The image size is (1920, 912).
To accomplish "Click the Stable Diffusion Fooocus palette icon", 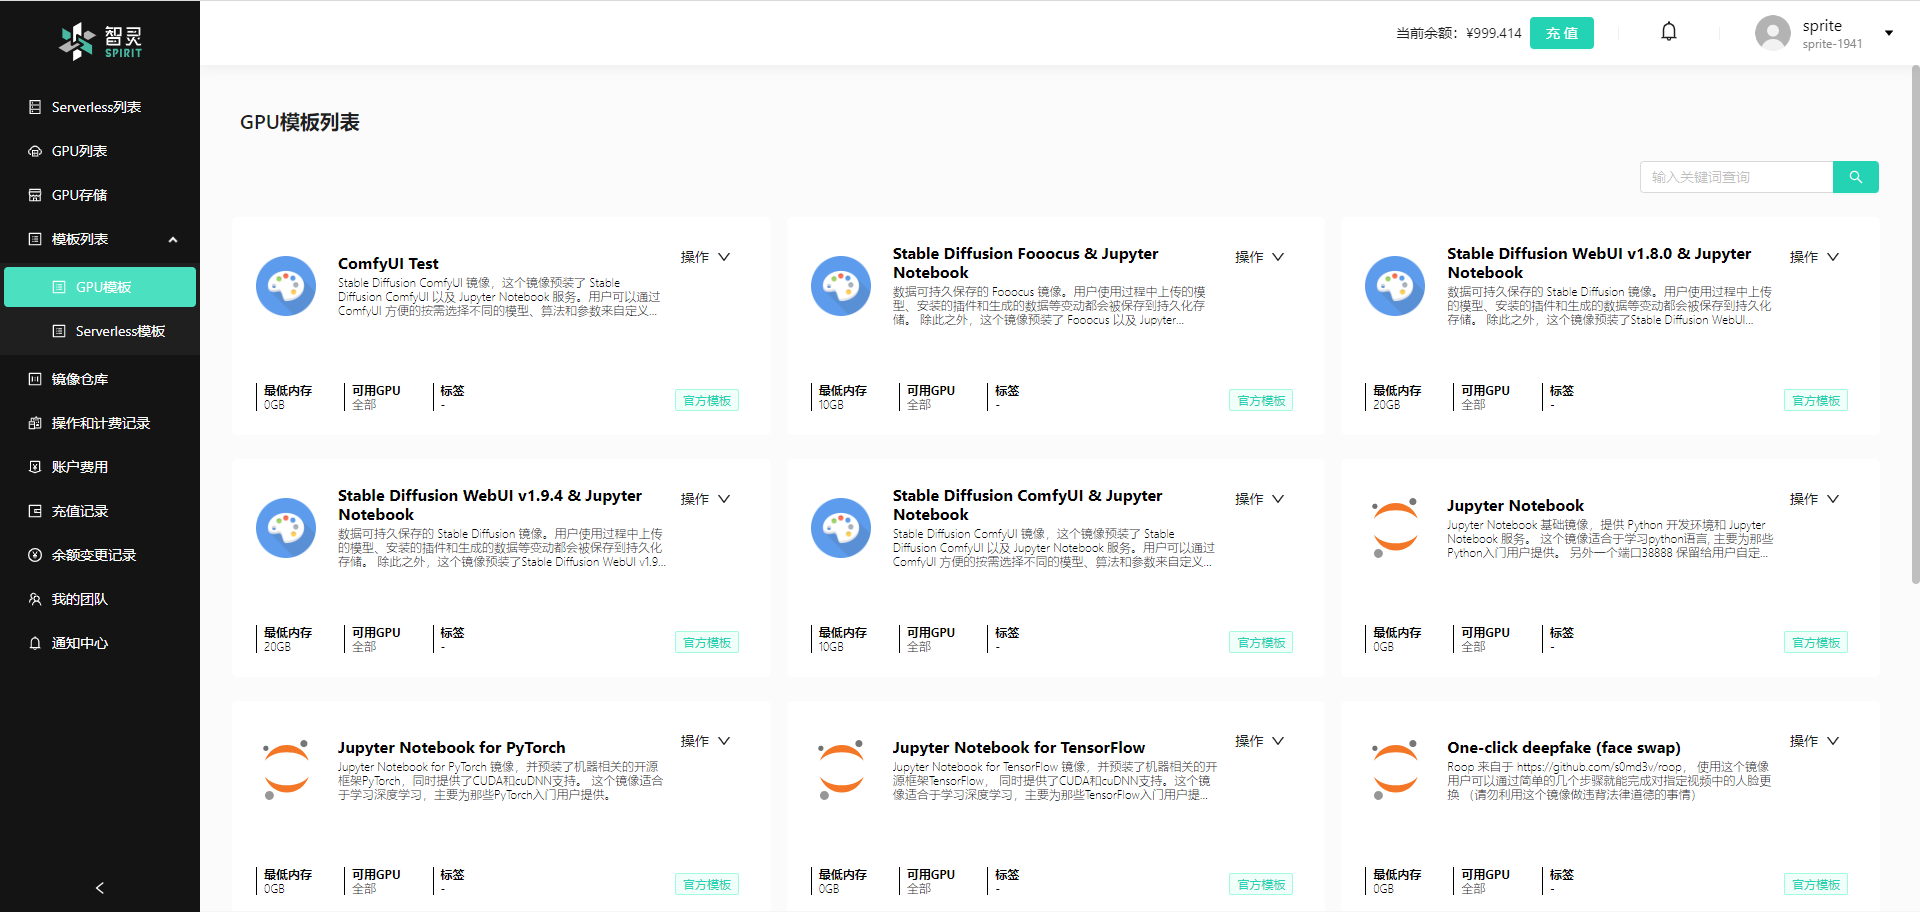I will click(x=841, y=286).
